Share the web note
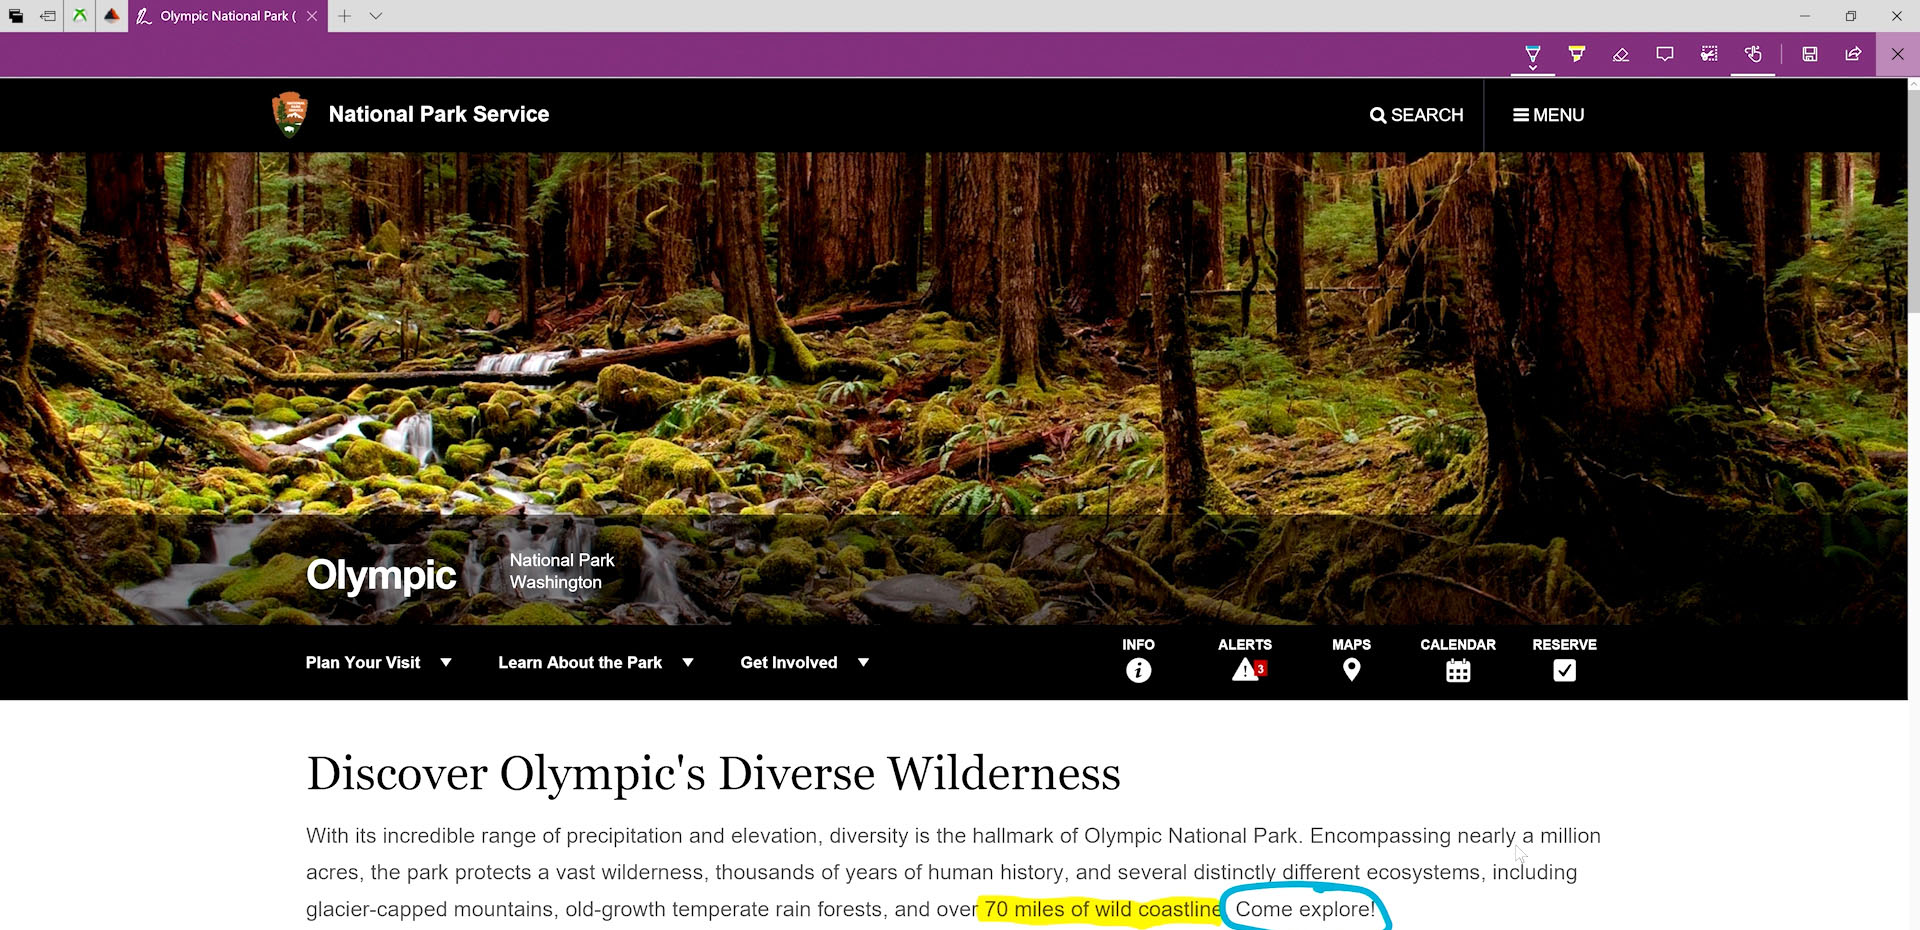The image size is (1920, 930). tap(1853, 54)
